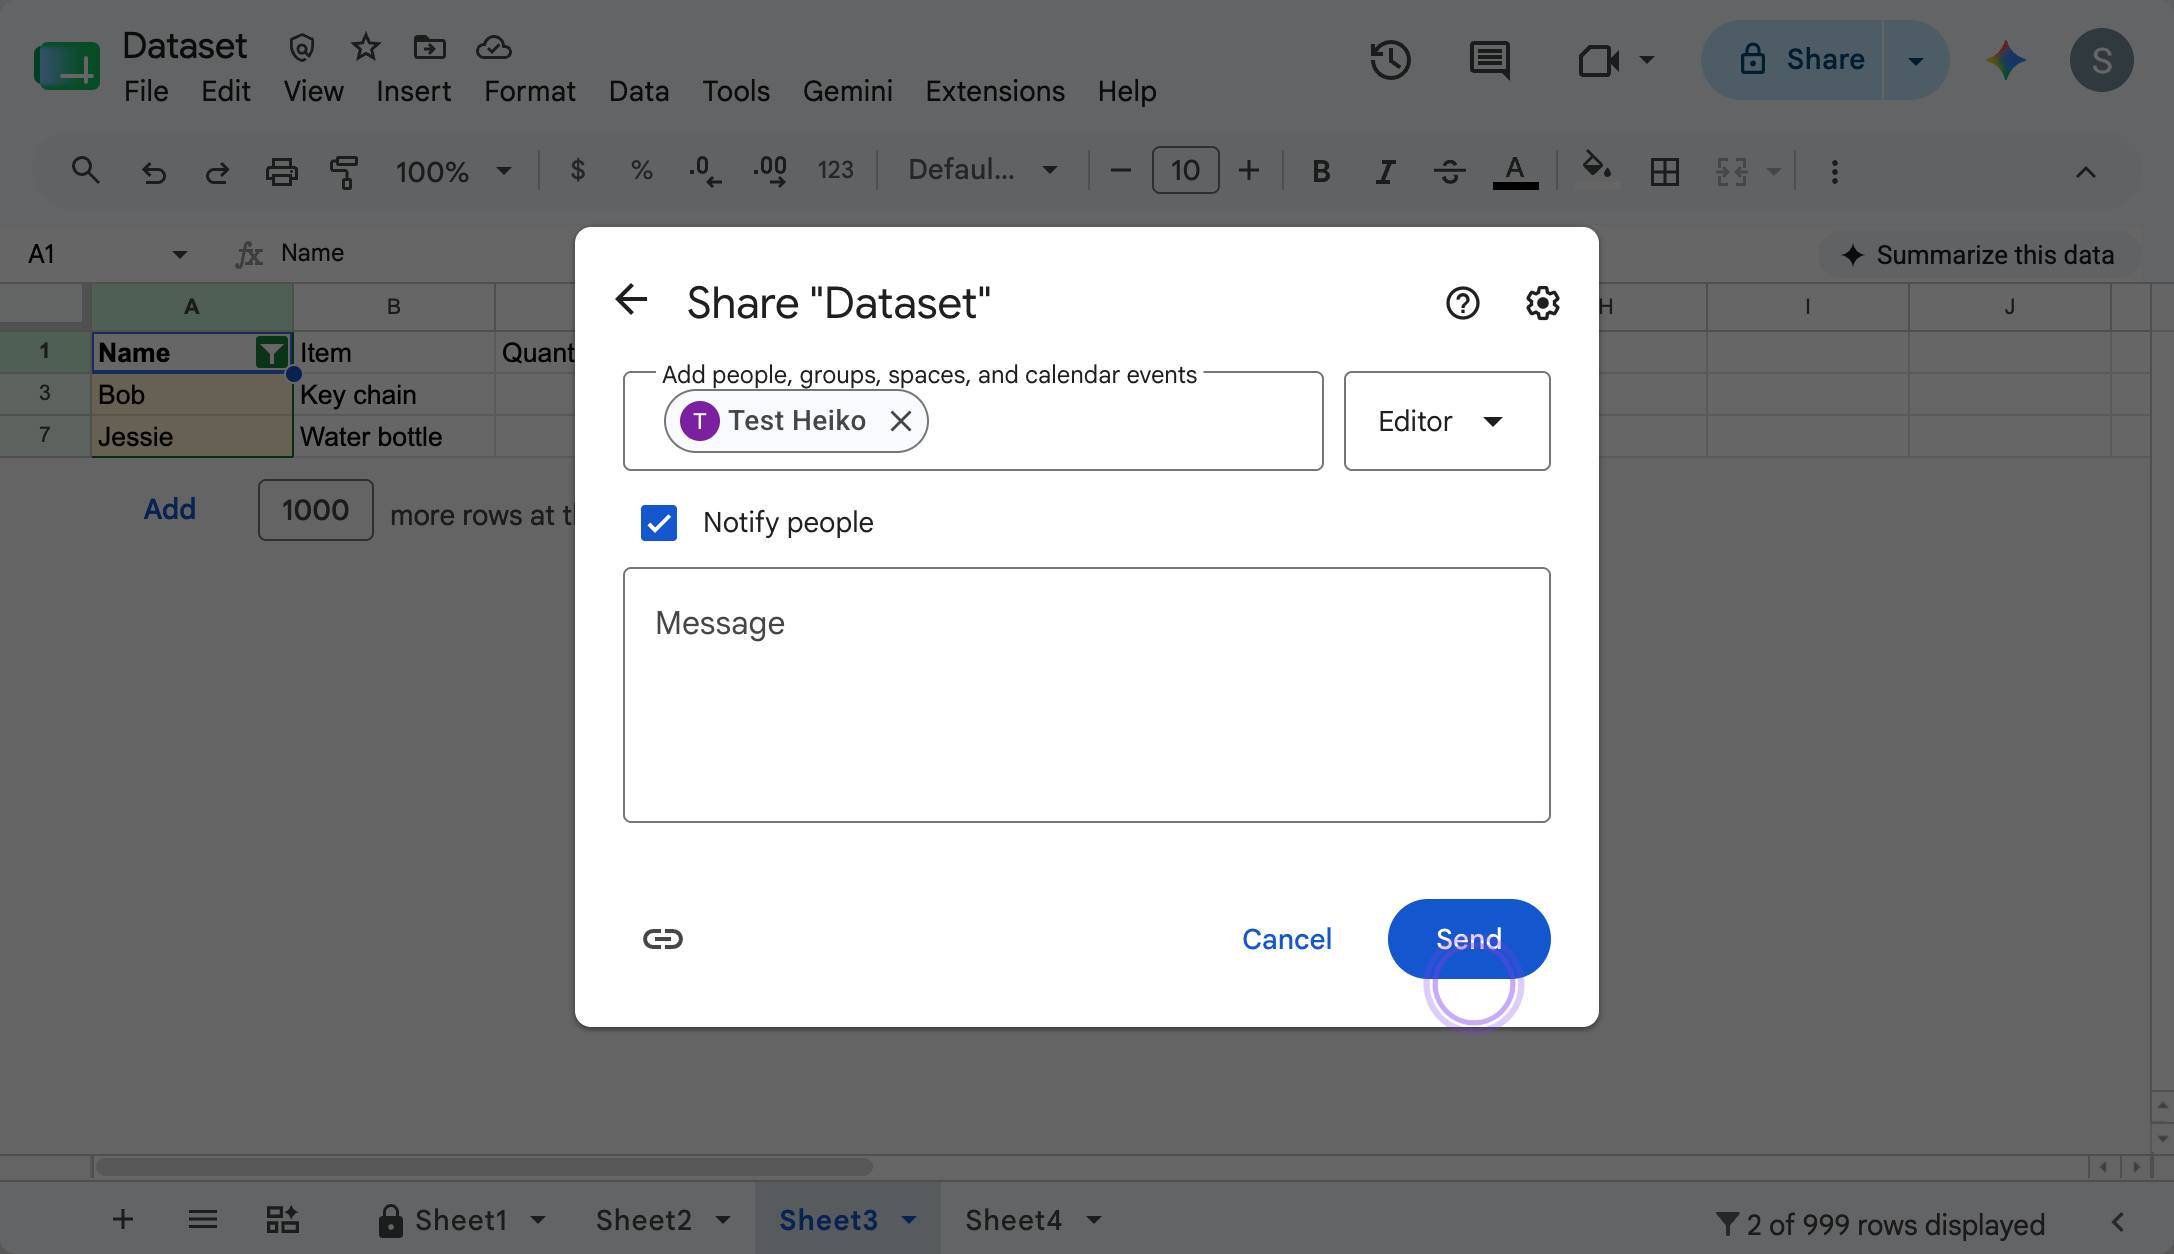Go back using the arrow in Share dialog
The height and width of the screenshot is (1254, 2174).
(631, 299)
